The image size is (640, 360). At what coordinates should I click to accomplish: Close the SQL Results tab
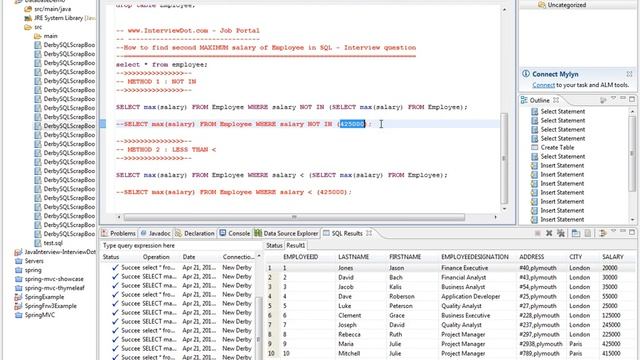click(369, 233)
